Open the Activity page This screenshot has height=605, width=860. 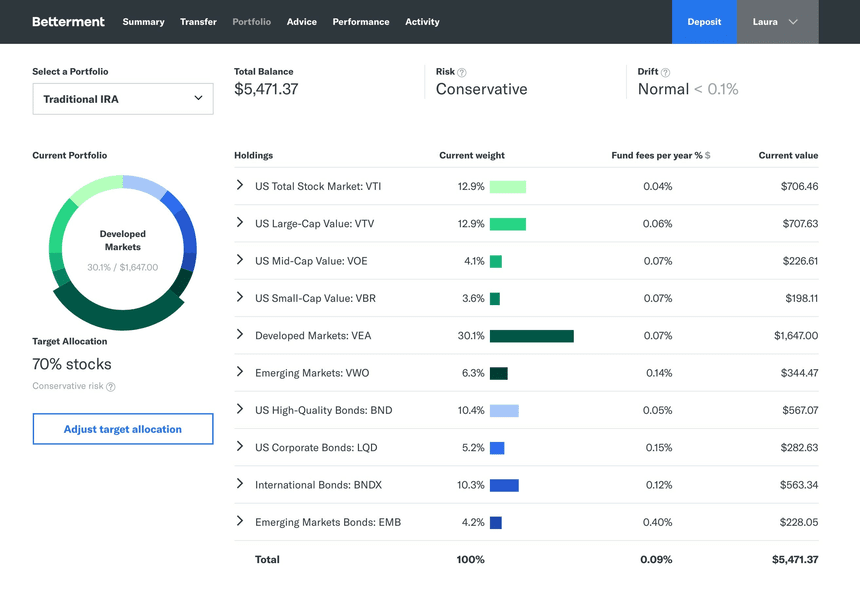coord(422,22)
